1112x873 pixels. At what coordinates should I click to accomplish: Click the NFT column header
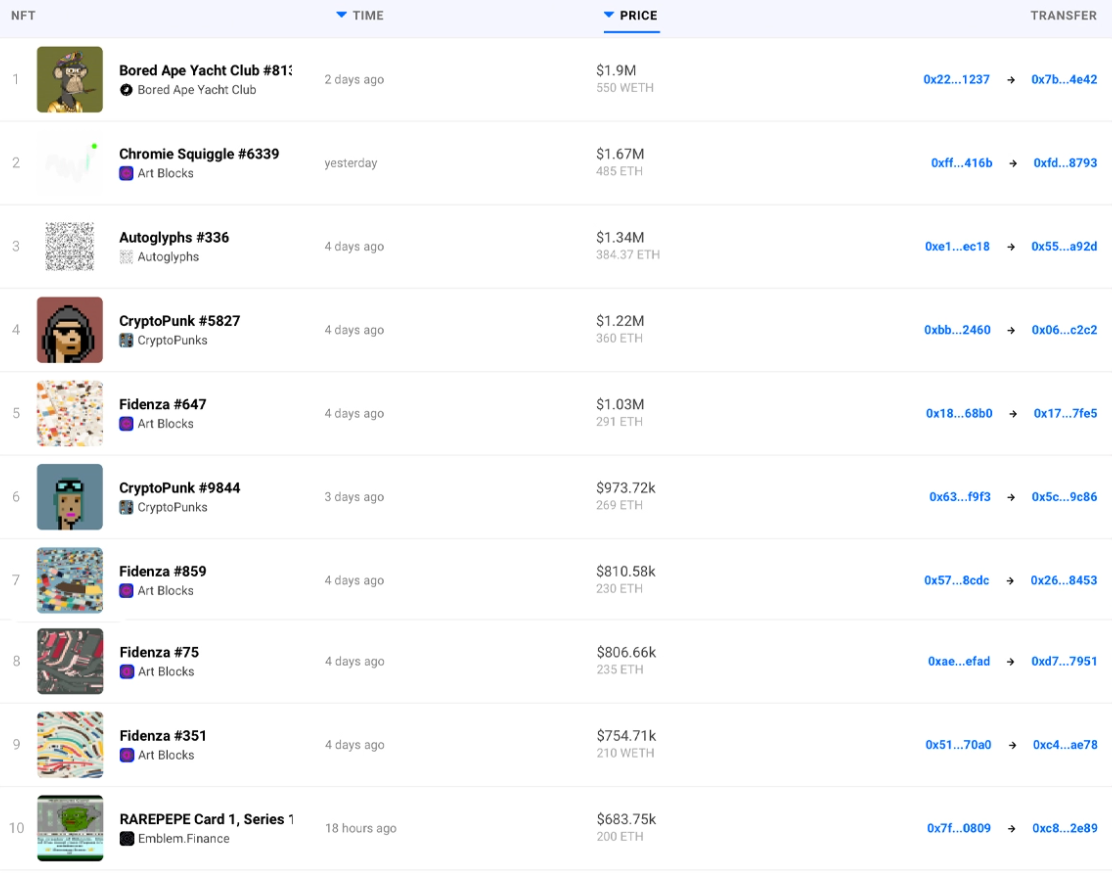pos(23,16)
